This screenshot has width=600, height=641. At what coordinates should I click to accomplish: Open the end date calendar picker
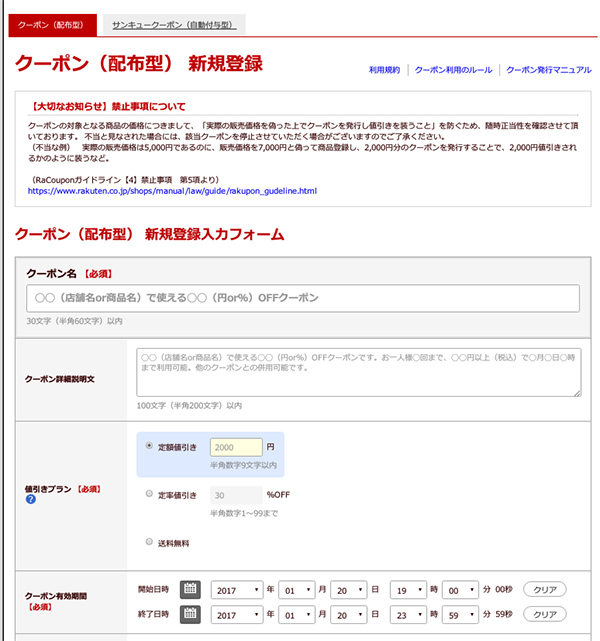[x=190, y=613]
